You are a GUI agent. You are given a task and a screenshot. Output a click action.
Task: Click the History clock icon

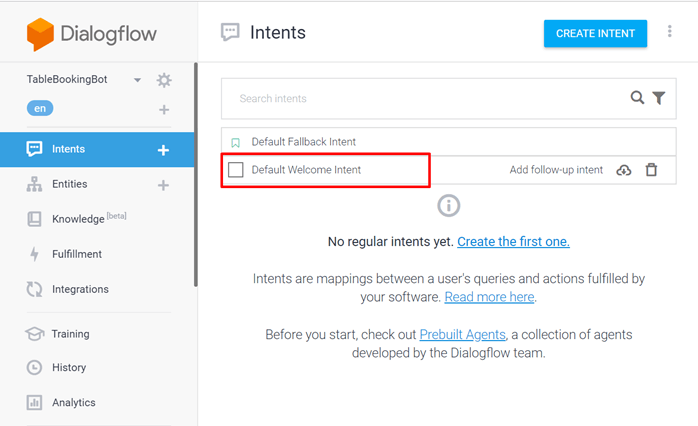click(34, 367)
